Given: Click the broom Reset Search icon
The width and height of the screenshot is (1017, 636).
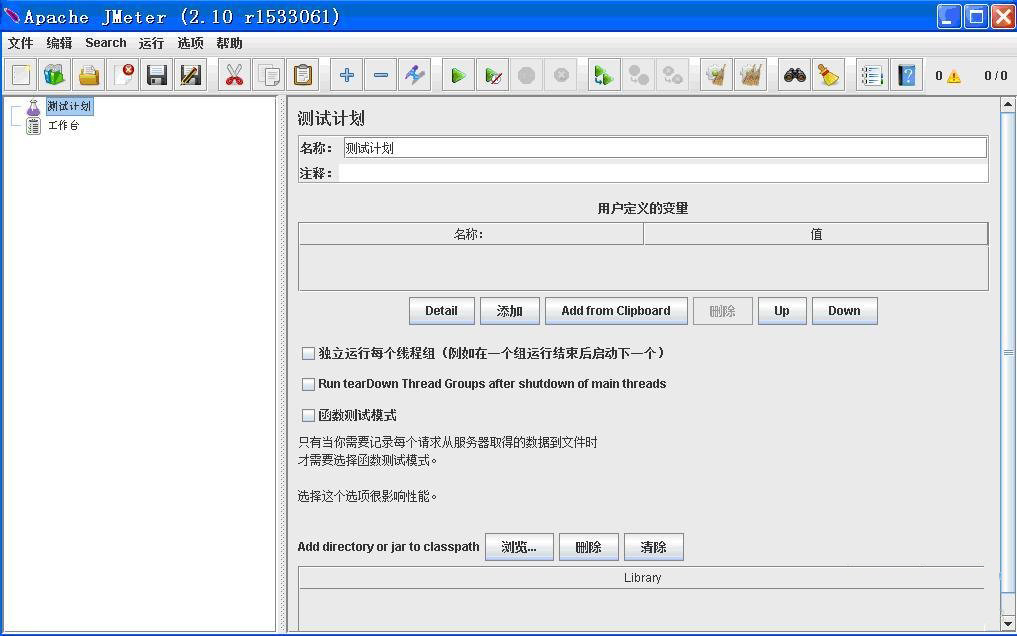Looking at the screenshot, I should [828, 76].
